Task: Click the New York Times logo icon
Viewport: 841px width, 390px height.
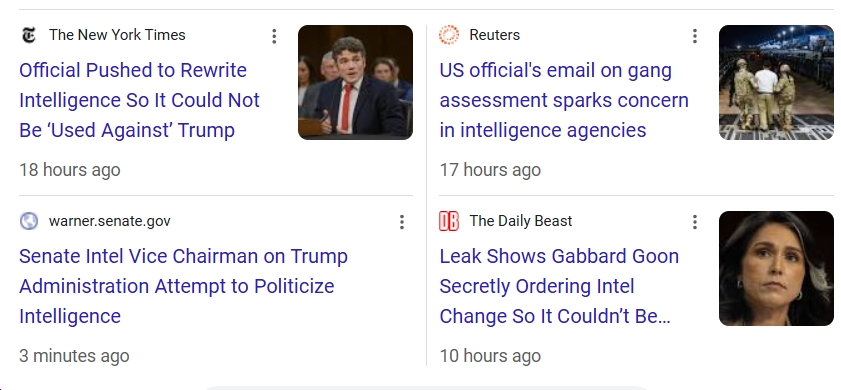Action: click(x=29, y=35)
